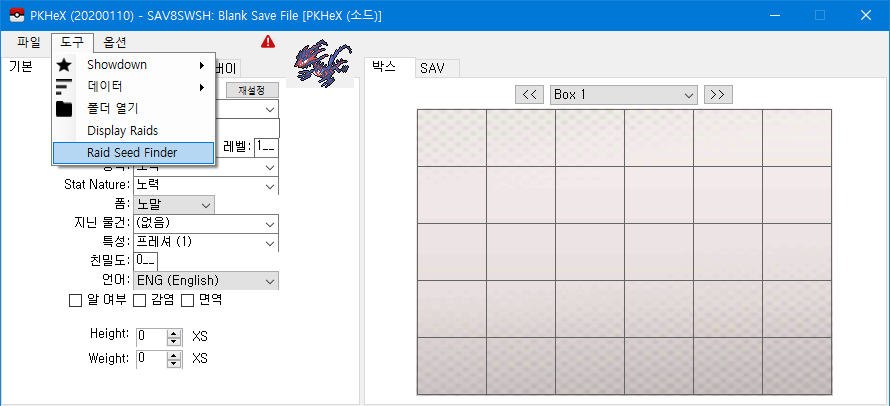Toggle the 감염 checkbox
The image size is (890, 406).
pos(140,300)
